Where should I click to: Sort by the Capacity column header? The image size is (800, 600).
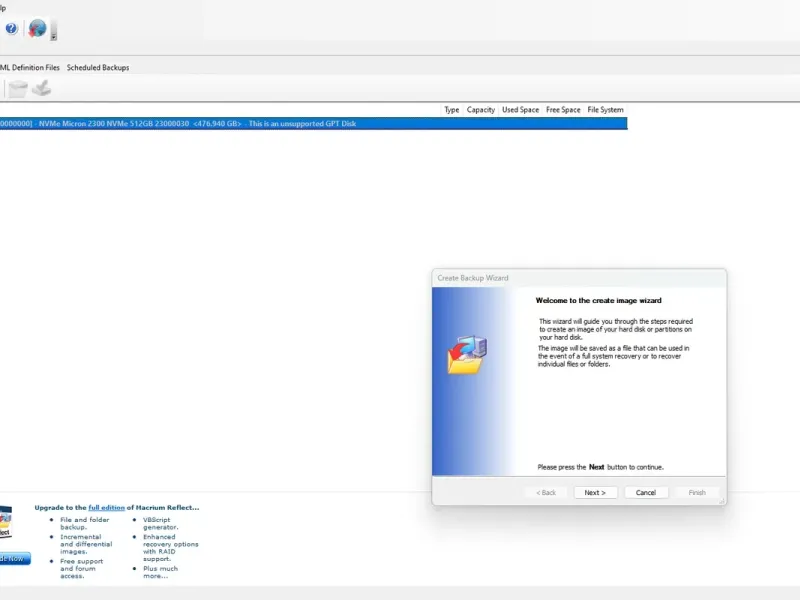point(481,110)
